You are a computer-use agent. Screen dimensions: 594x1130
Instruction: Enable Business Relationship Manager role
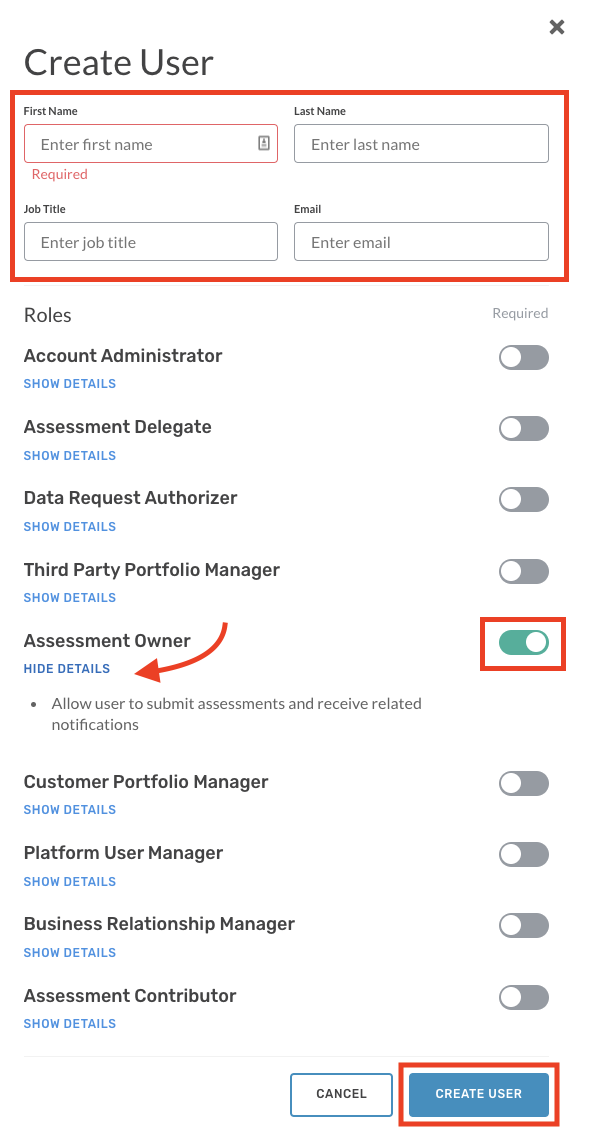click(x=523, y=925)
